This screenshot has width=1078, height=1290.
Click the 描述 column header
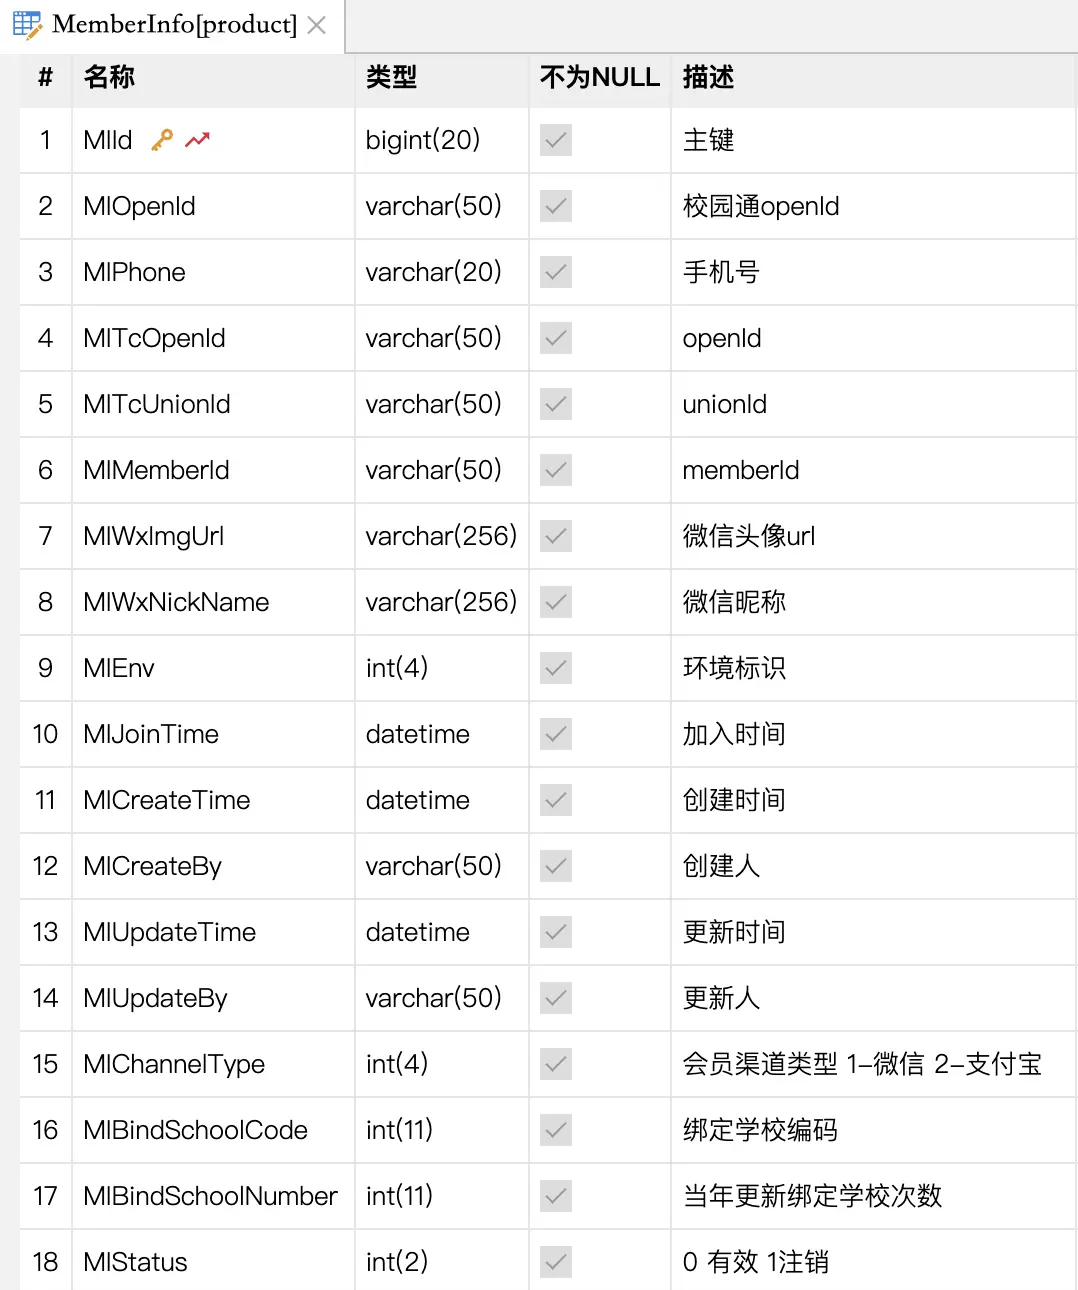pyautogui.click(x=708, y=77)
